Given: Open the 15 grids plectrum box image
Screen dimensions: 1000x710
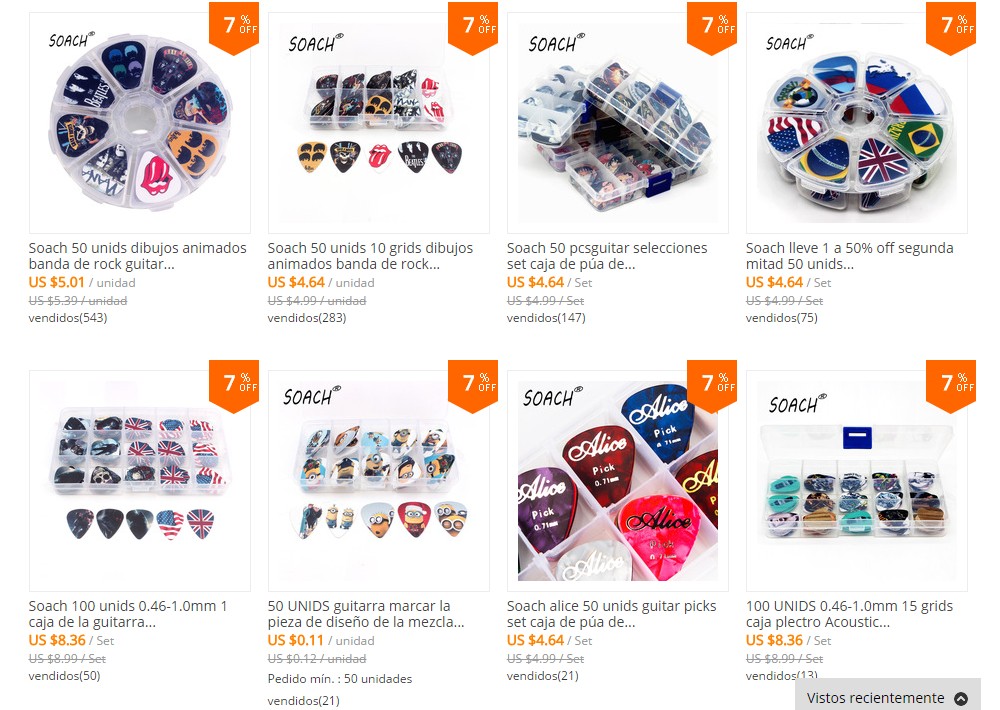Looking at the screenshot, I should click(x=857, y=480).
